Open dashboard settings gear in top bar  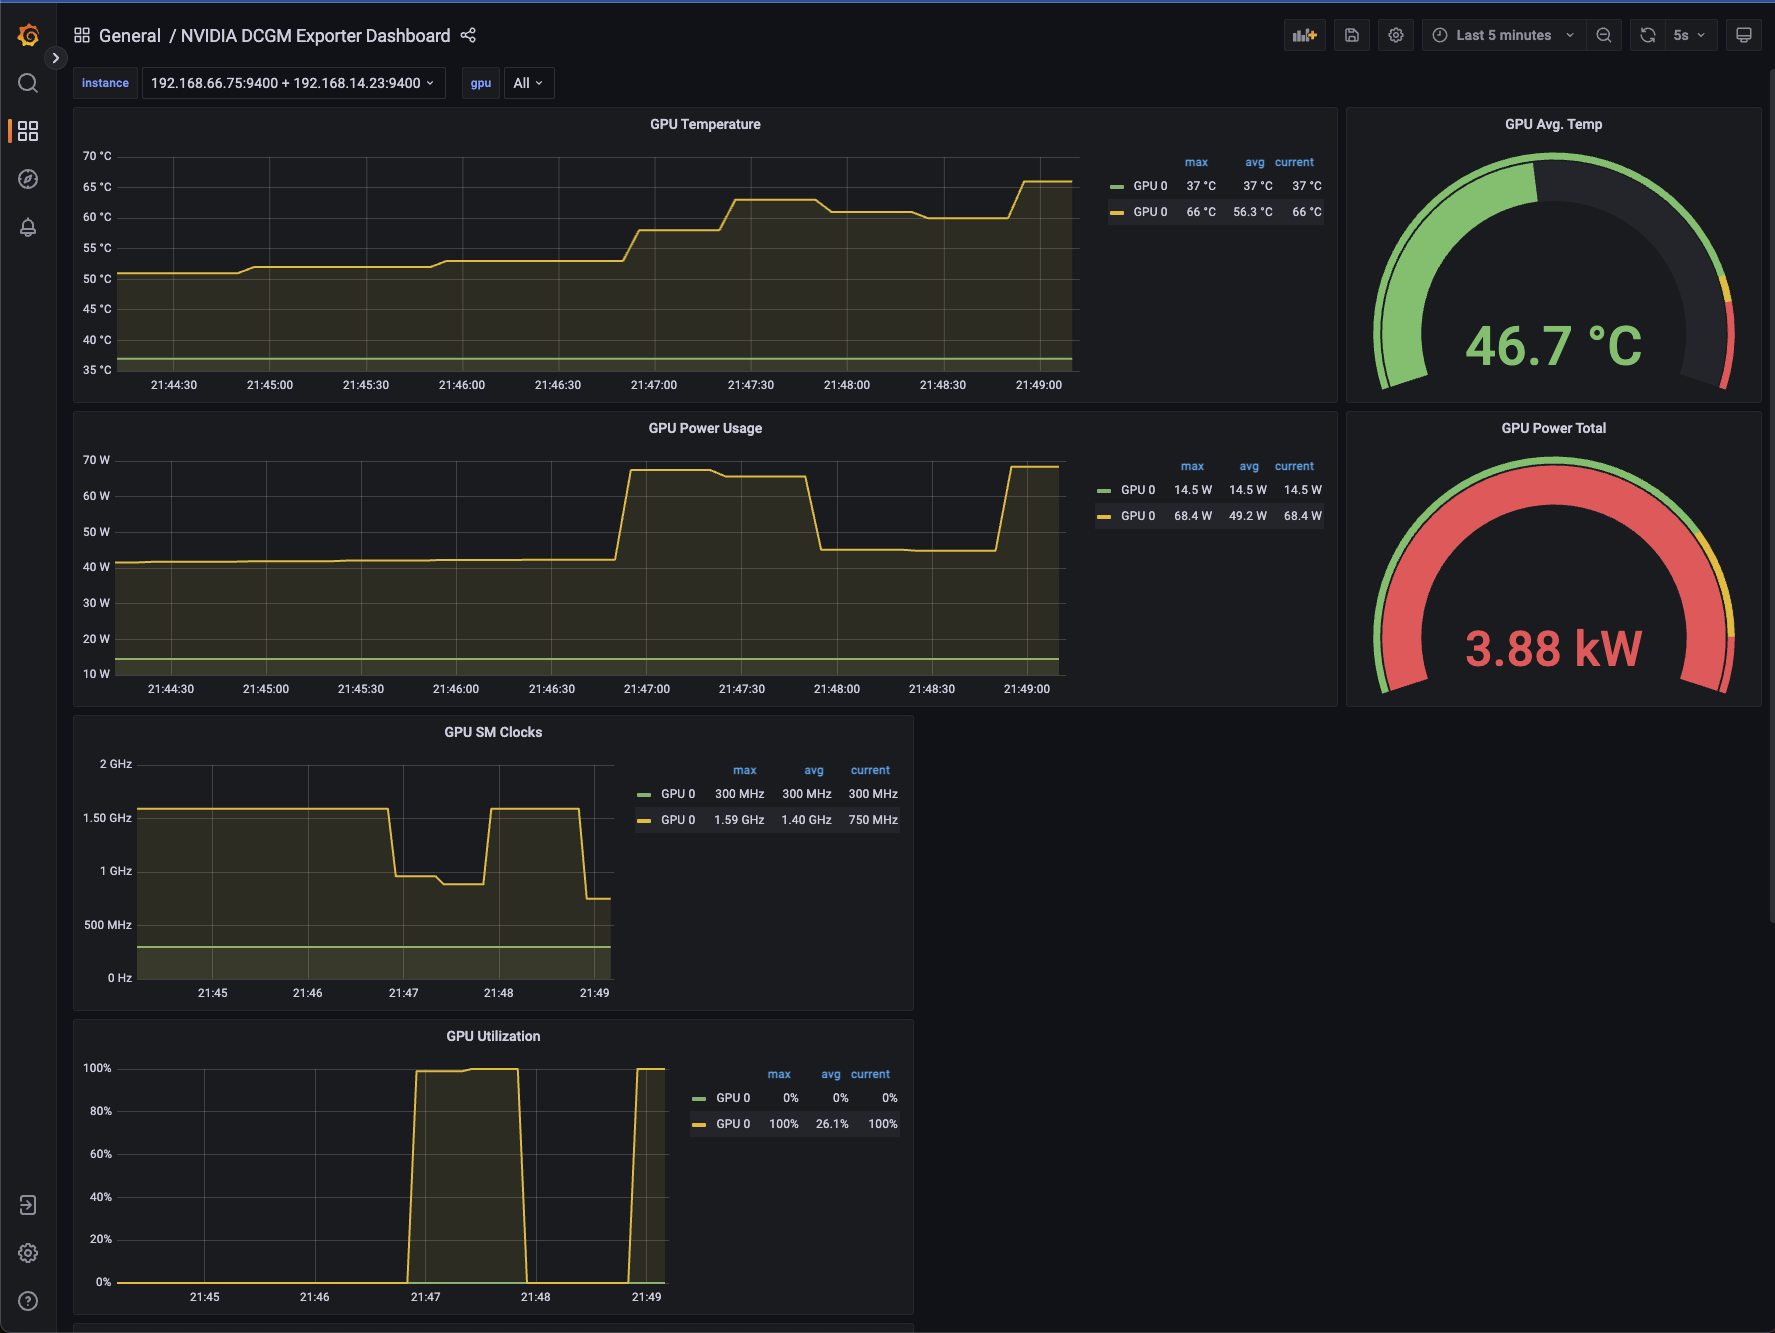click(1396, 35)
